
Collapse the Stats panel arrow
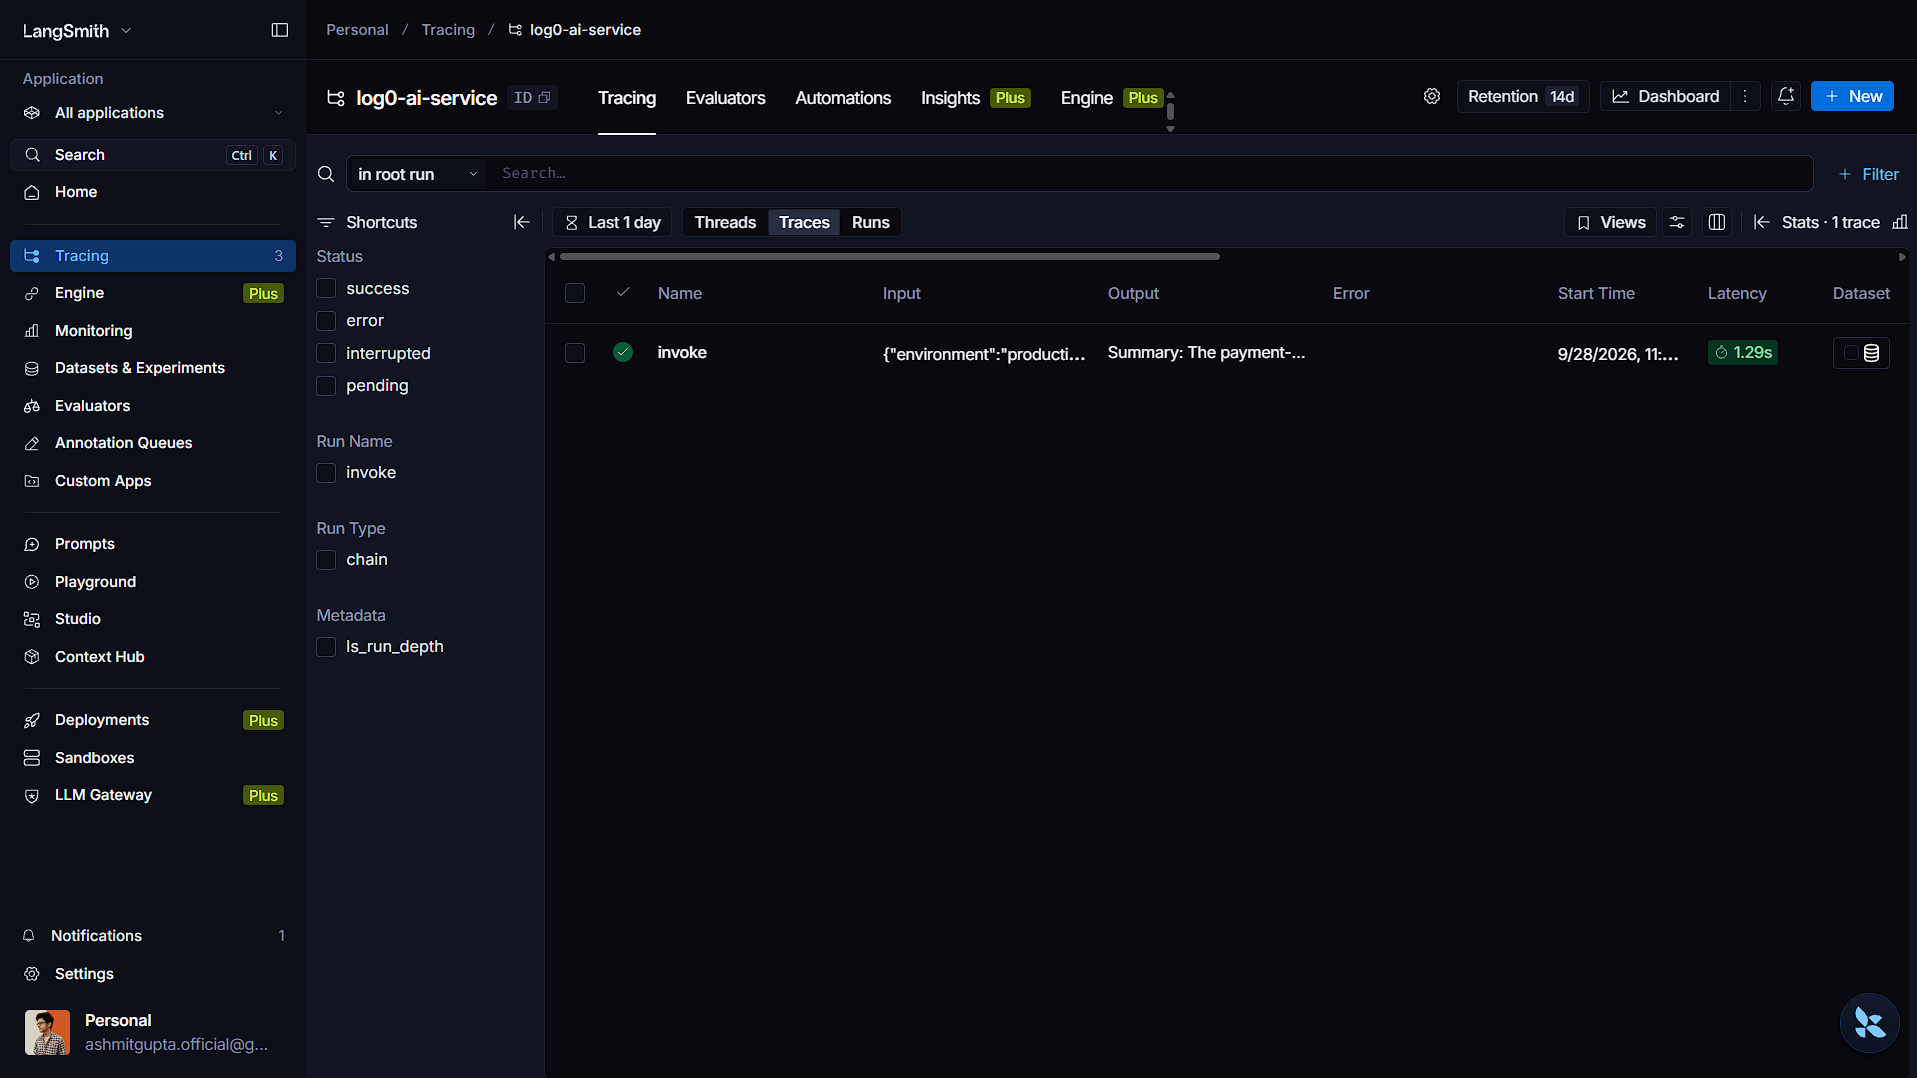[1762, 222]
